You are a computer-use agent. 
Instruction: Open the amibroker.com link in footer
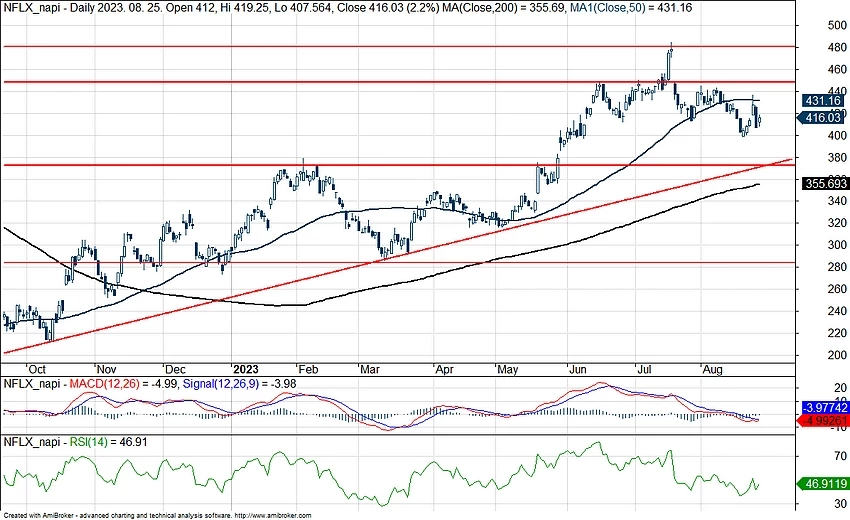(x=274, y=516)
